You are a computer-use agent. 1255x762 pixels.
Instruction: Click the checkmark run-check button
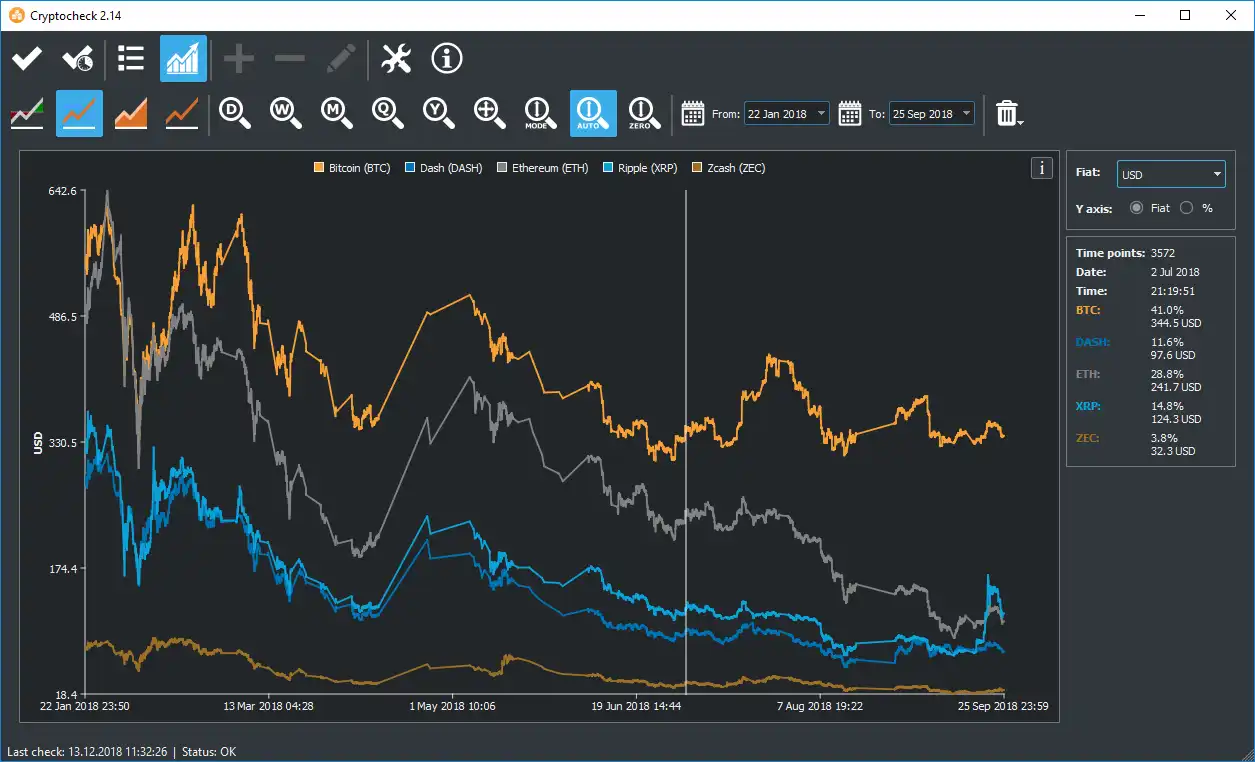click(x=26, y=58)
